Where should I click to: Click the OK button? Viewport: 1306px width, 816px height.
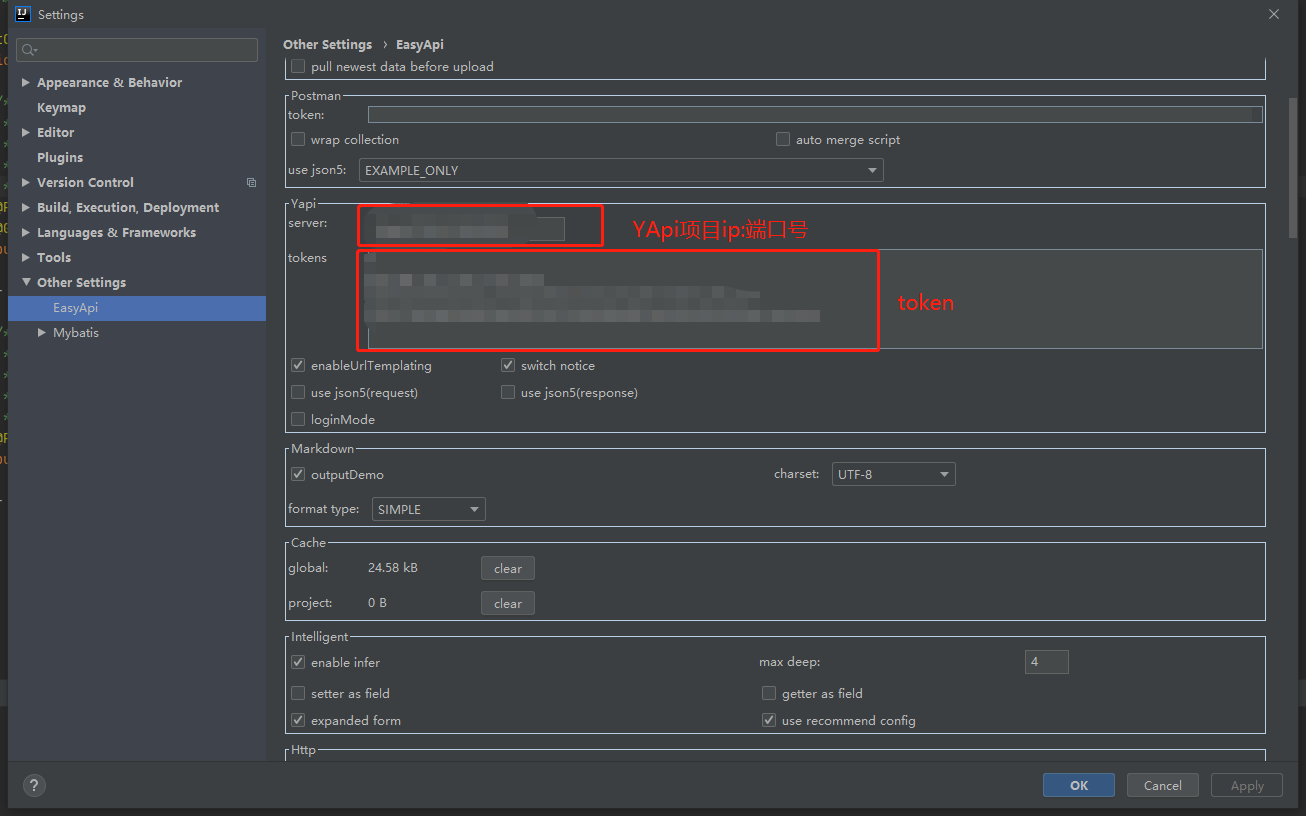[1079, 786]
